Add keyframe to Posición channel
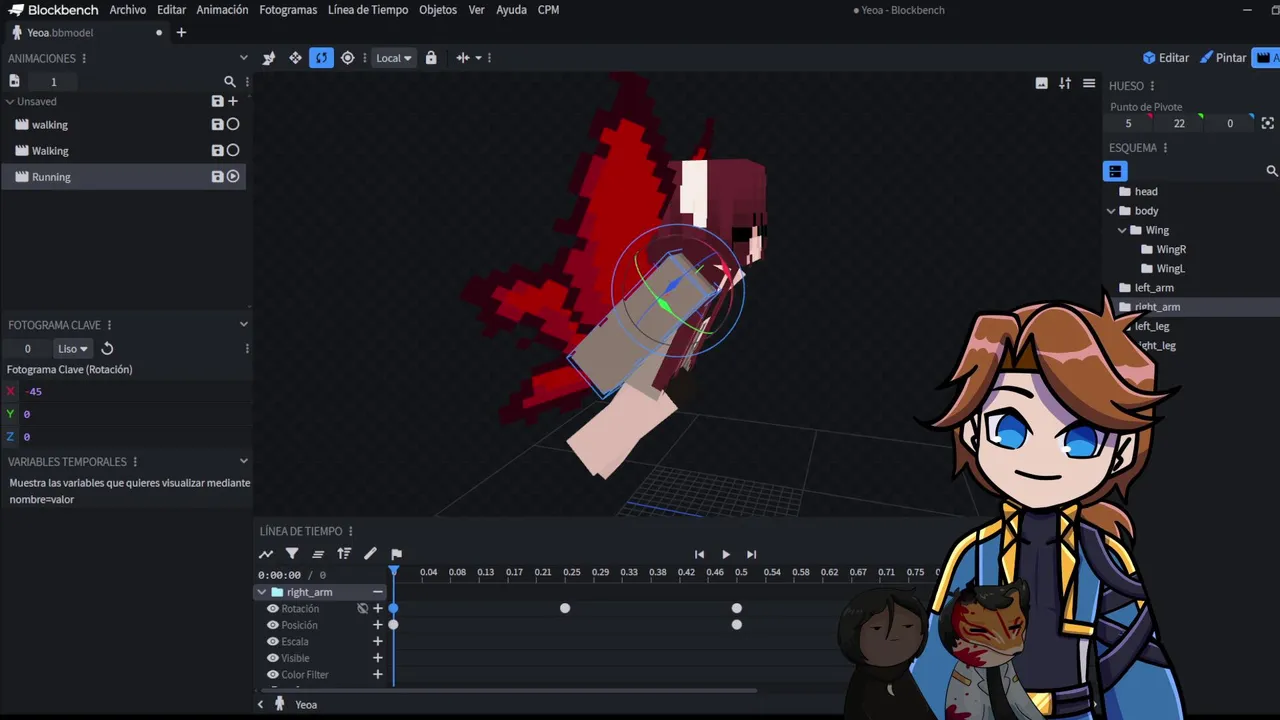The image size is (1280, 720). click(378, 625)
